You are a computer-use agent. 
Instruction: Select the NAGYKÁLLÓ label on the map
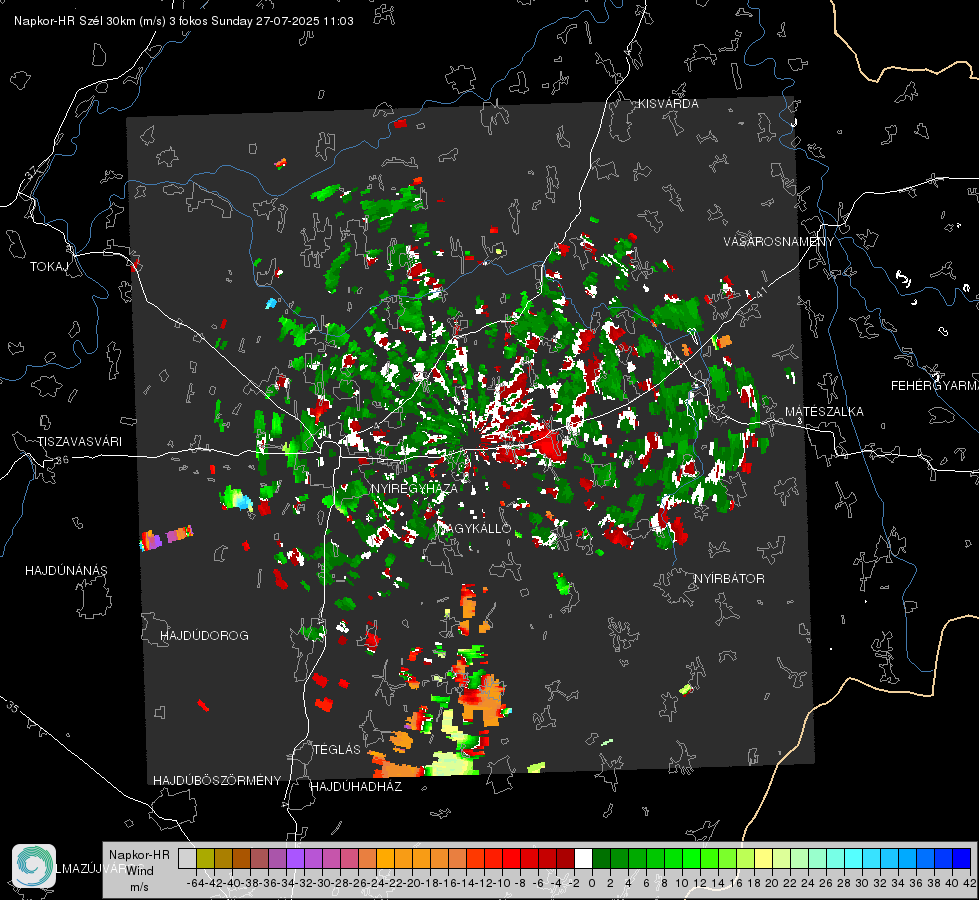pos(475,528)
